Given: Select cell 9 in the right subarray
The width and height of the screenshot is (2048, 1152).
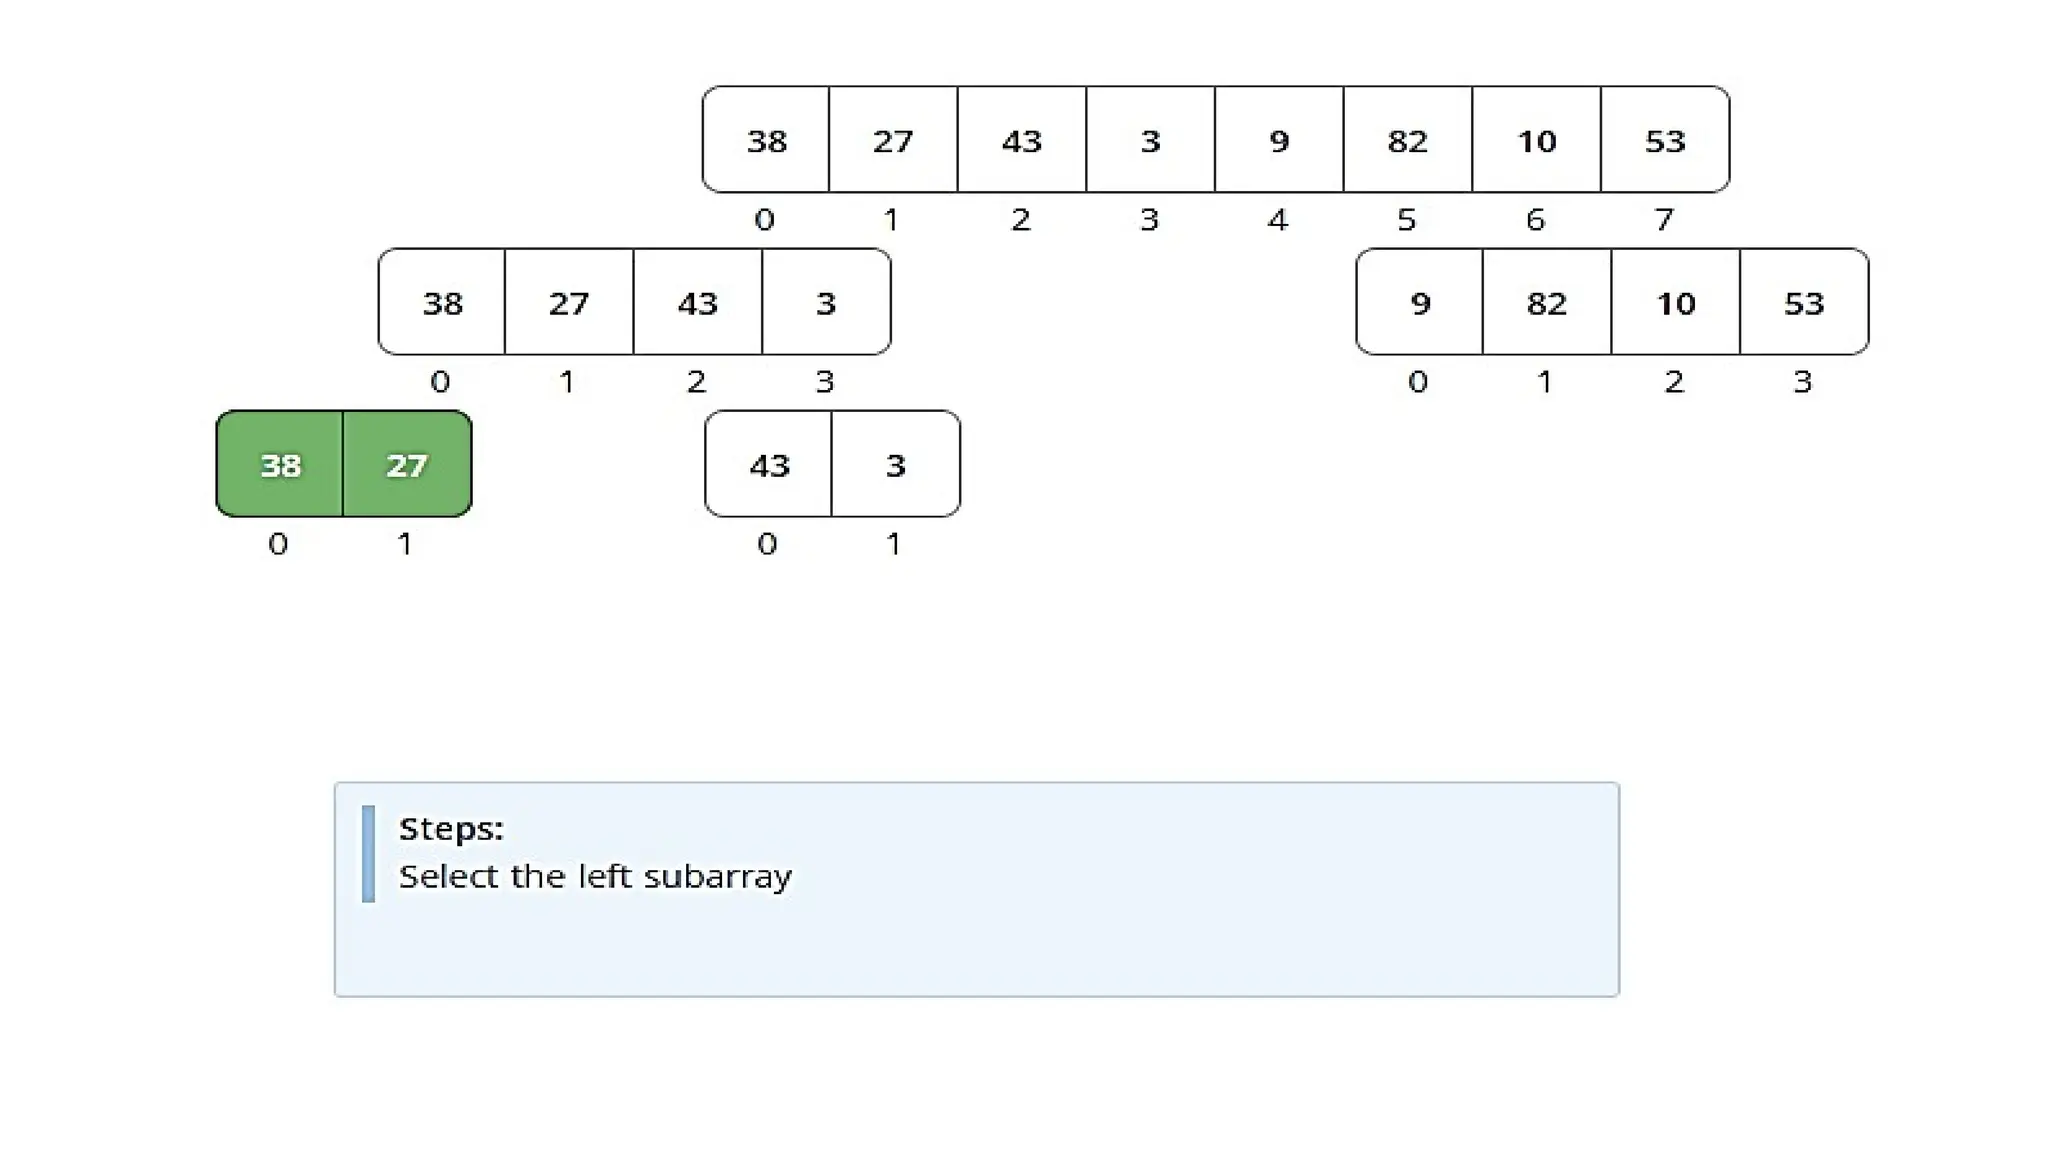Looking at the screenshot, I should tap(1419, 302).
